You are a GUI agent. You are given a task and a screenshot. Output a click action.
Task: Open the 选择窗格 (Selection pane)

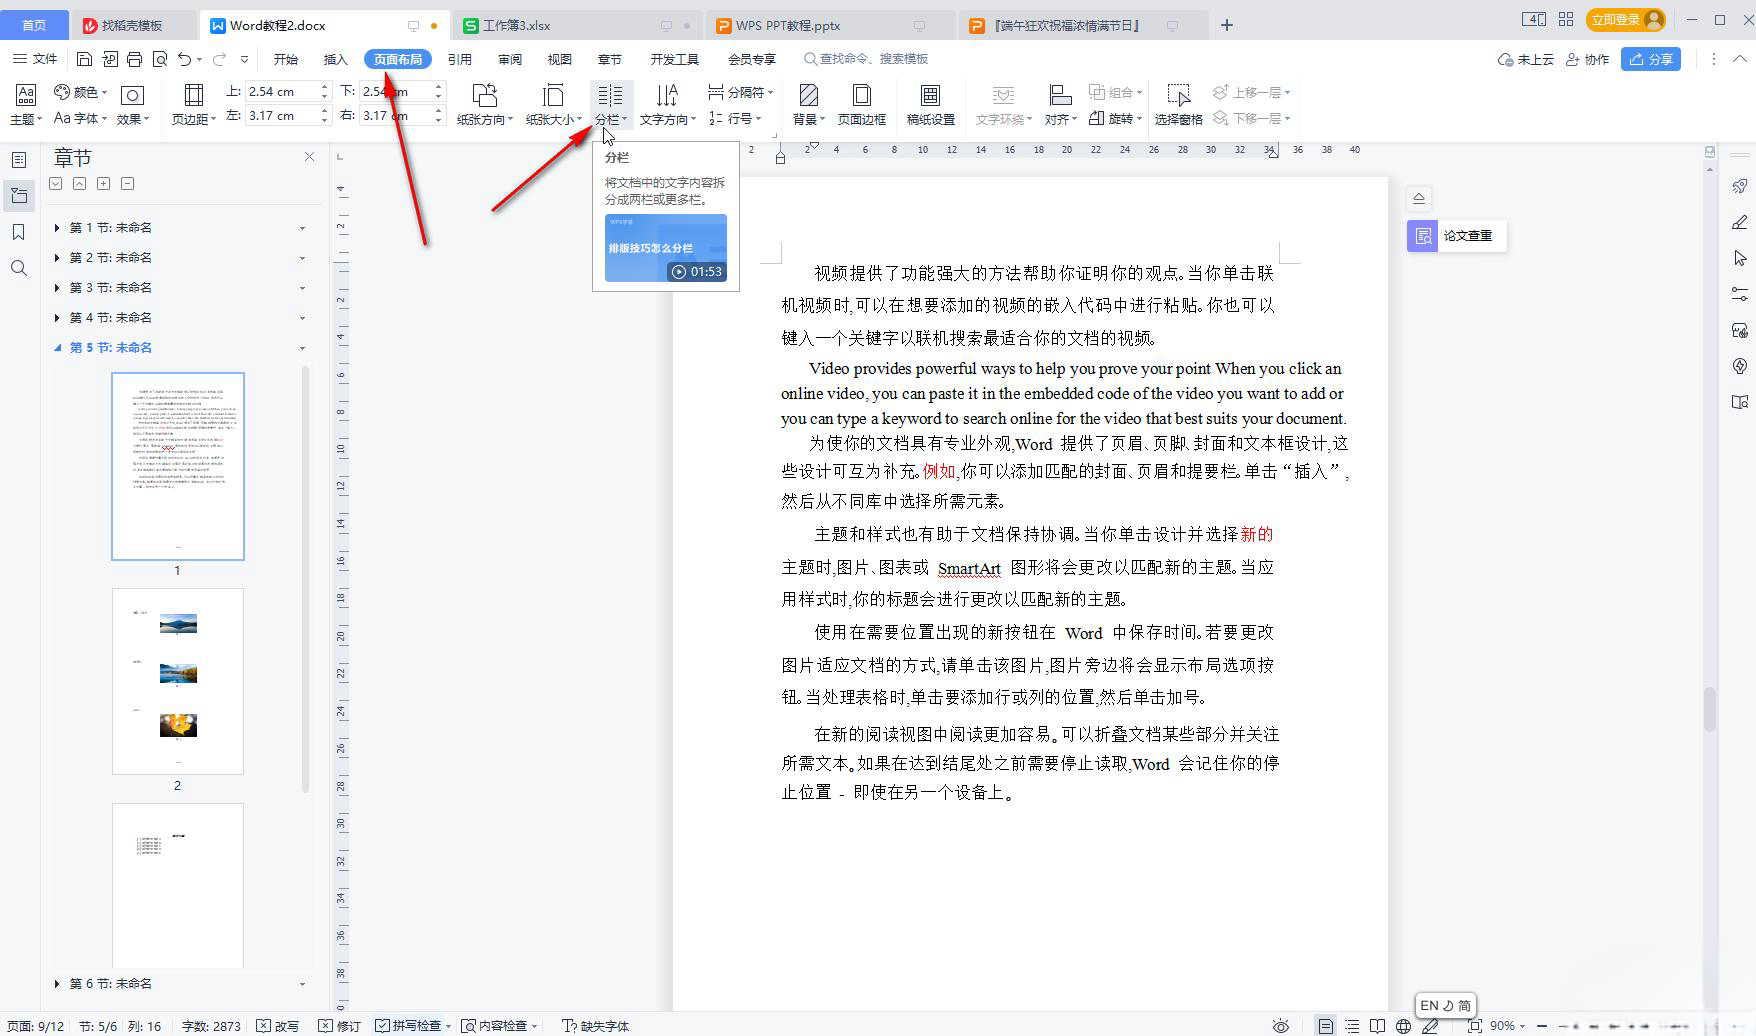point(1178,105)
